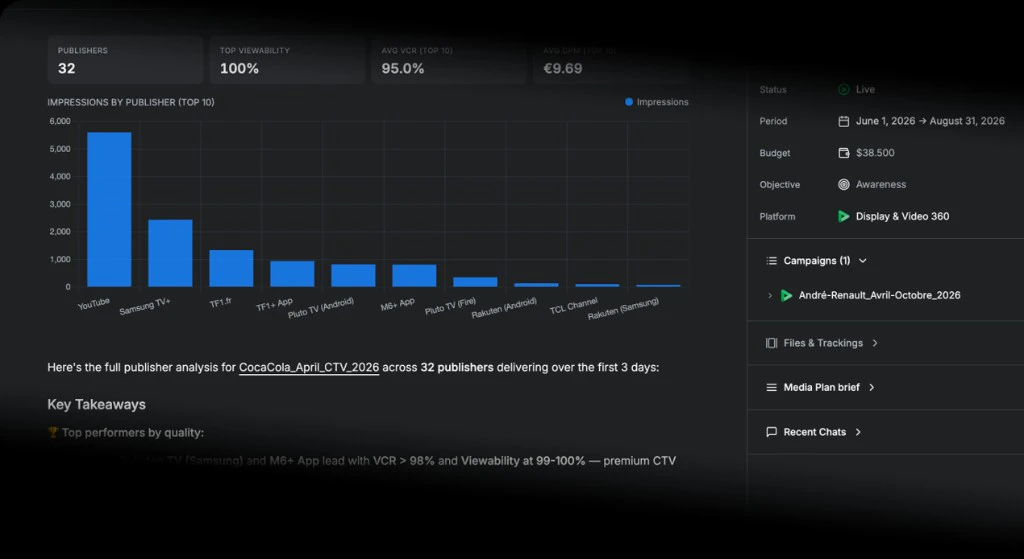The width and height of the screenshot is (1024, 559).
Task: Click the Impressions legend label
Action: [x=662, y=102]
